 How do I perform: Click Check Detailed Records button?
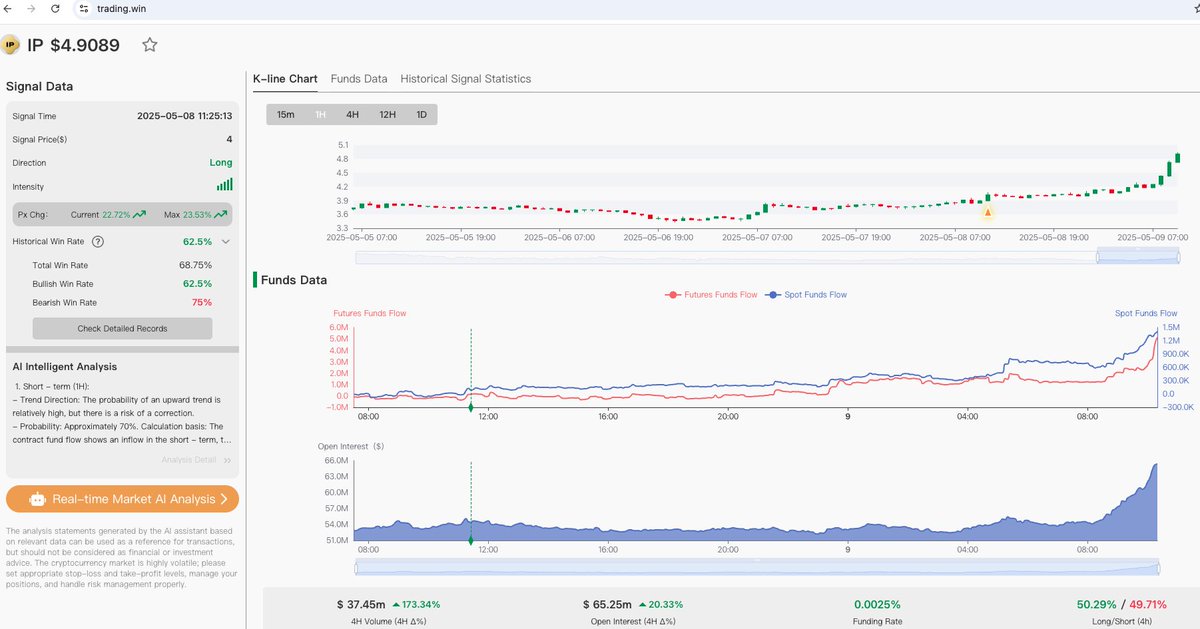pyautogui.click(x=122, y=328)
